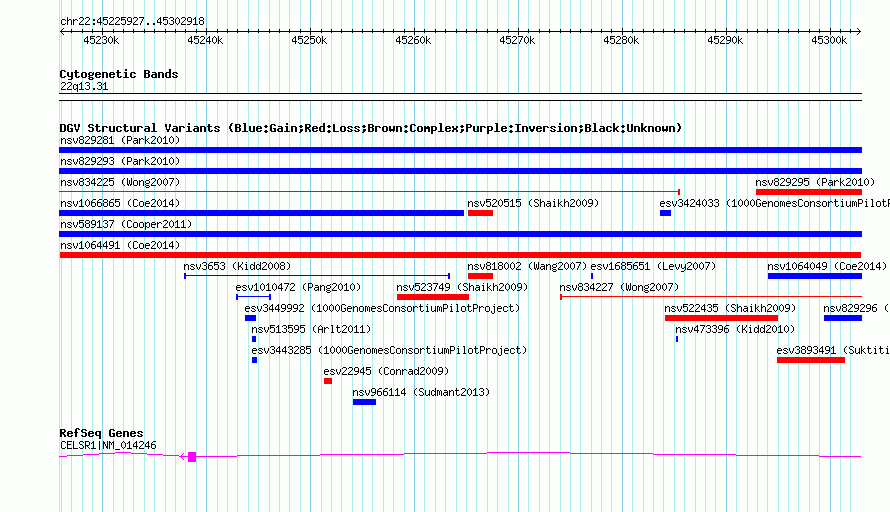
Task: Click the 22q13.31 cytogenetic band label
Action: pos(84,86)
